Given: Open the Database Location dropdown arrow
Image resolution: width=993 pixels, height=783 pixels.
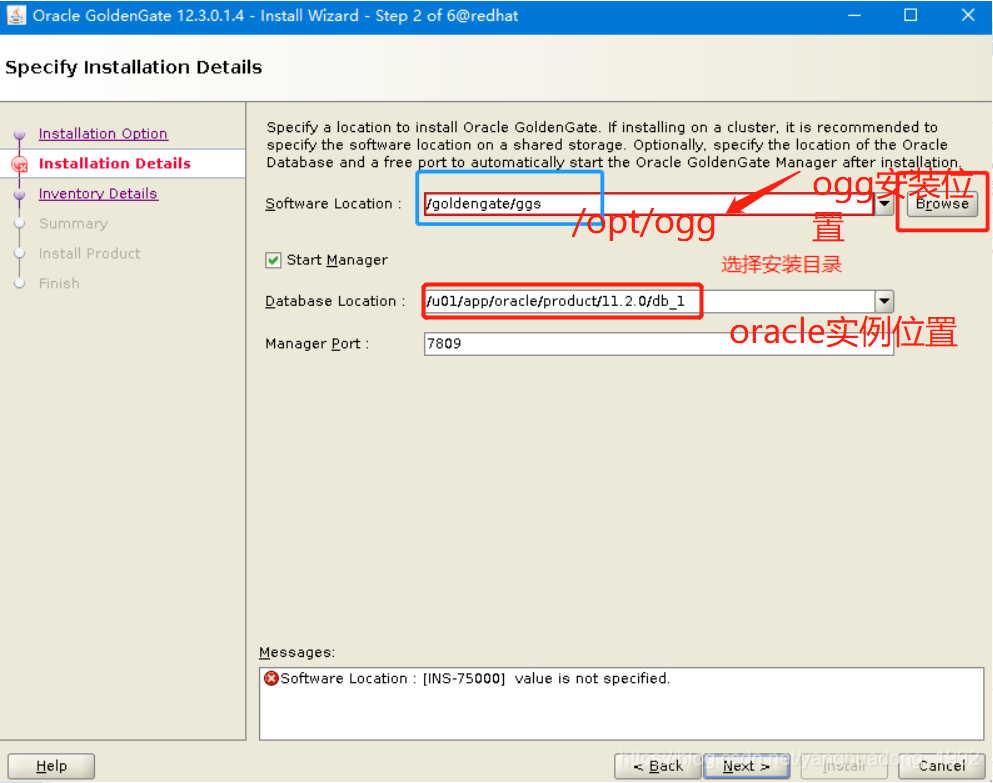Looking at the screenshot, I should tap(884, 301).
